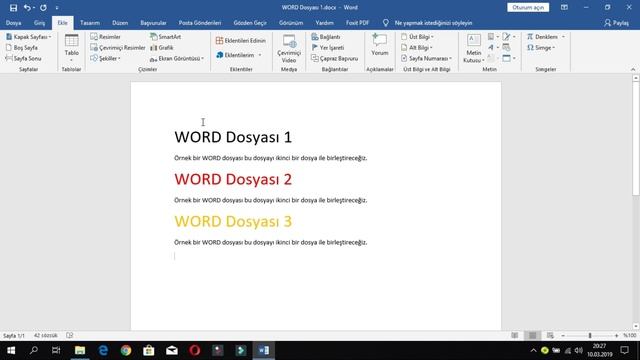This screenshot has width=640, height=360.
Task: Click the Oturum açın sign-in button
Action: (528, 7)
